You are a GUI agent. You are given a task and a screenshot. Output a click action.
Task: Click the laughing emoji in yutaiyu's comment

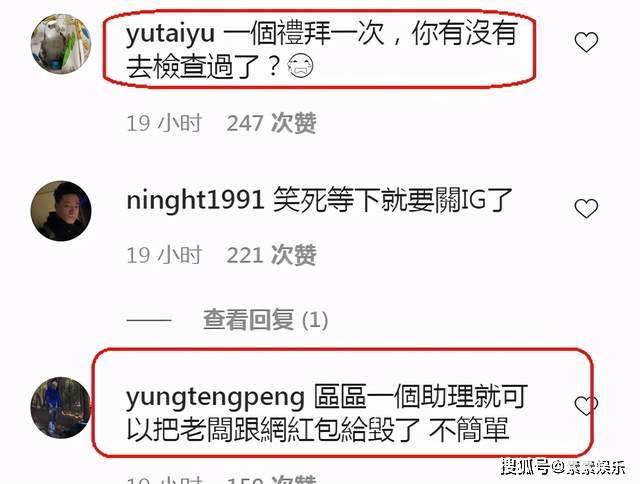pos(300,66)
